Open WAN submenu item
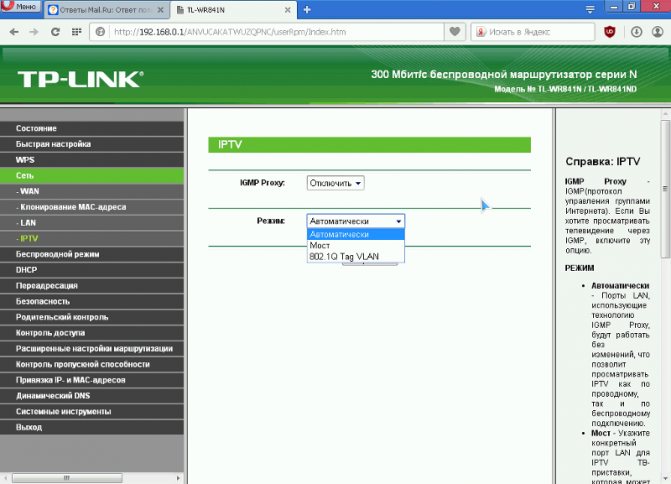This screenshot has height=484, width=671. [x=92, y=191]
